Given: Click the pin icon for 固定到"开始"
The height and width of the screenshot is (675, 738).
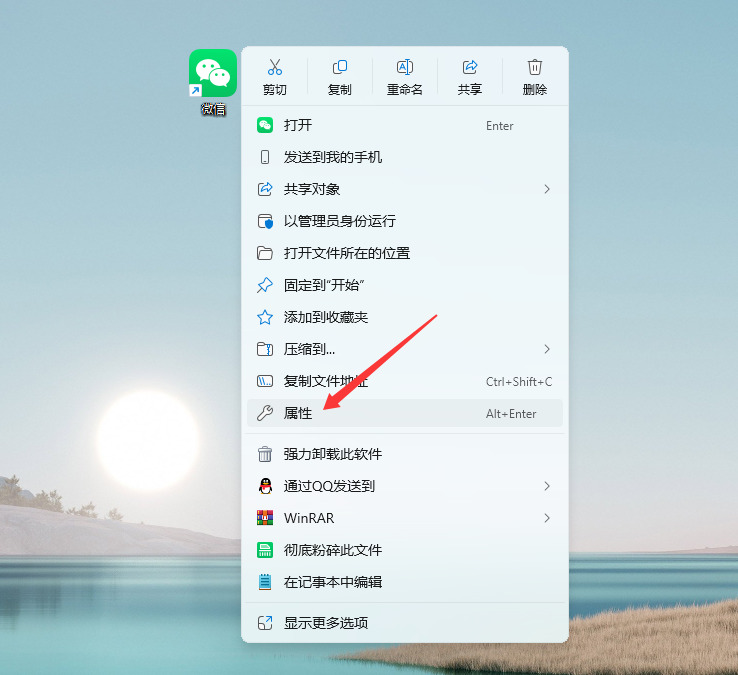Looking at the screenshot, I should pos(265,285).
